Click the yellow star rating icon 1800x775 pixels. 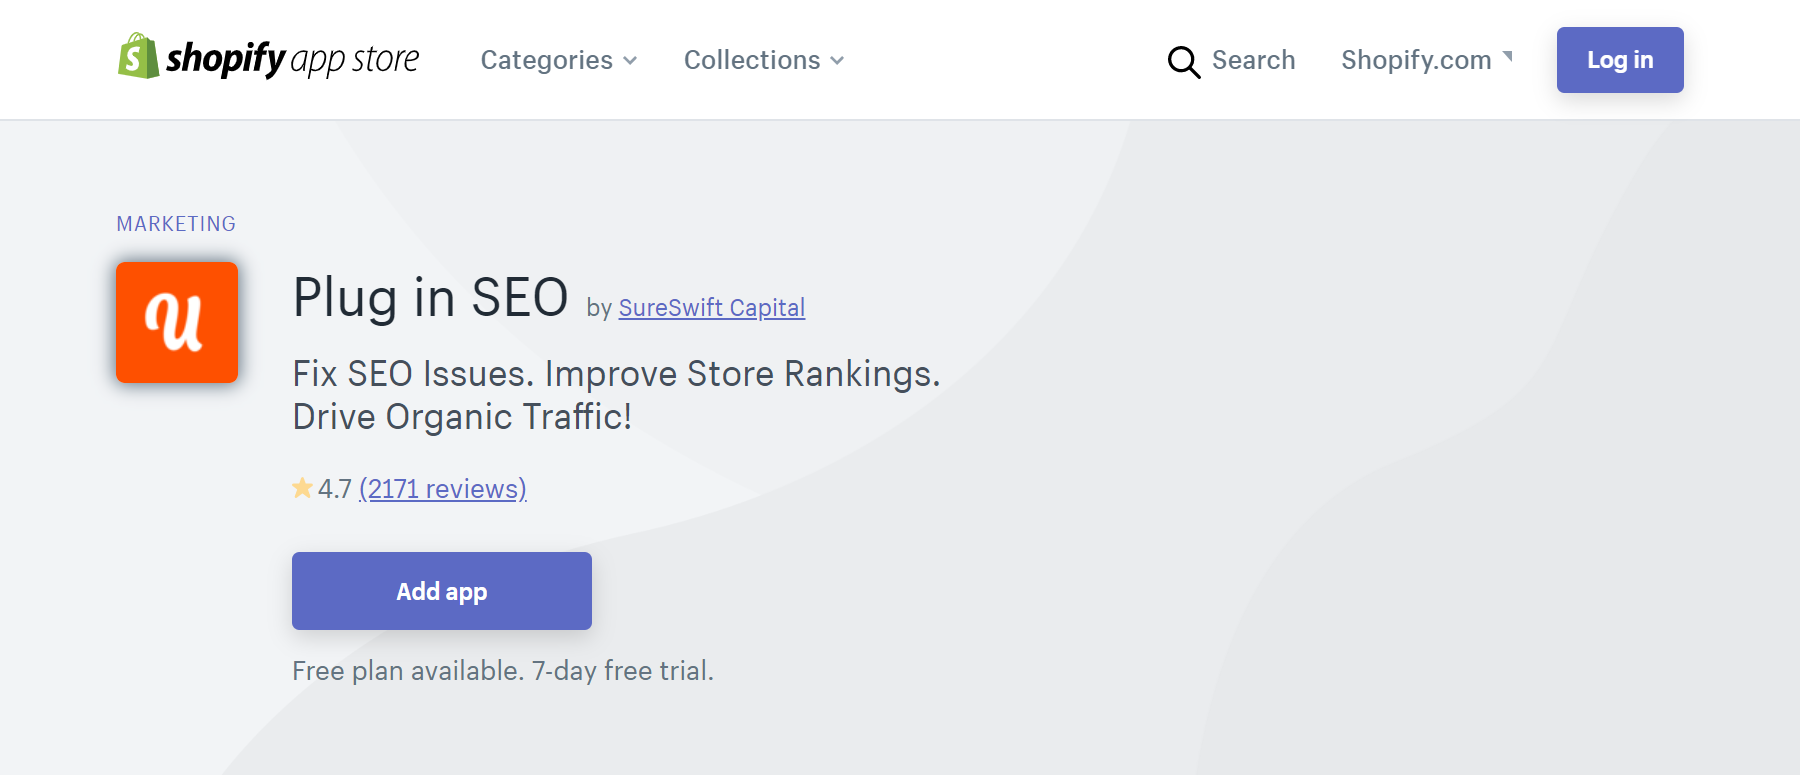click(302, 488)
